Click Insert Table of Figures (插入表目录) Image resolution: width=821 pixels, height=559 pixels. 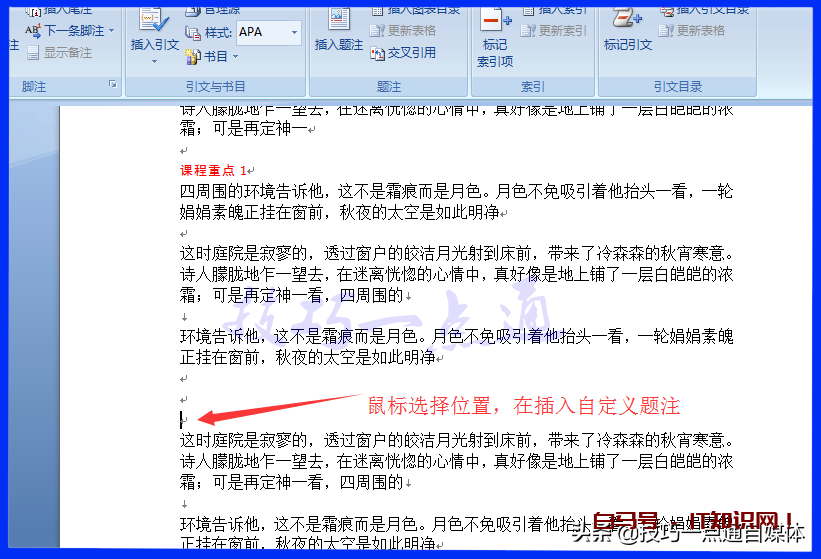(x=415, y=10)
